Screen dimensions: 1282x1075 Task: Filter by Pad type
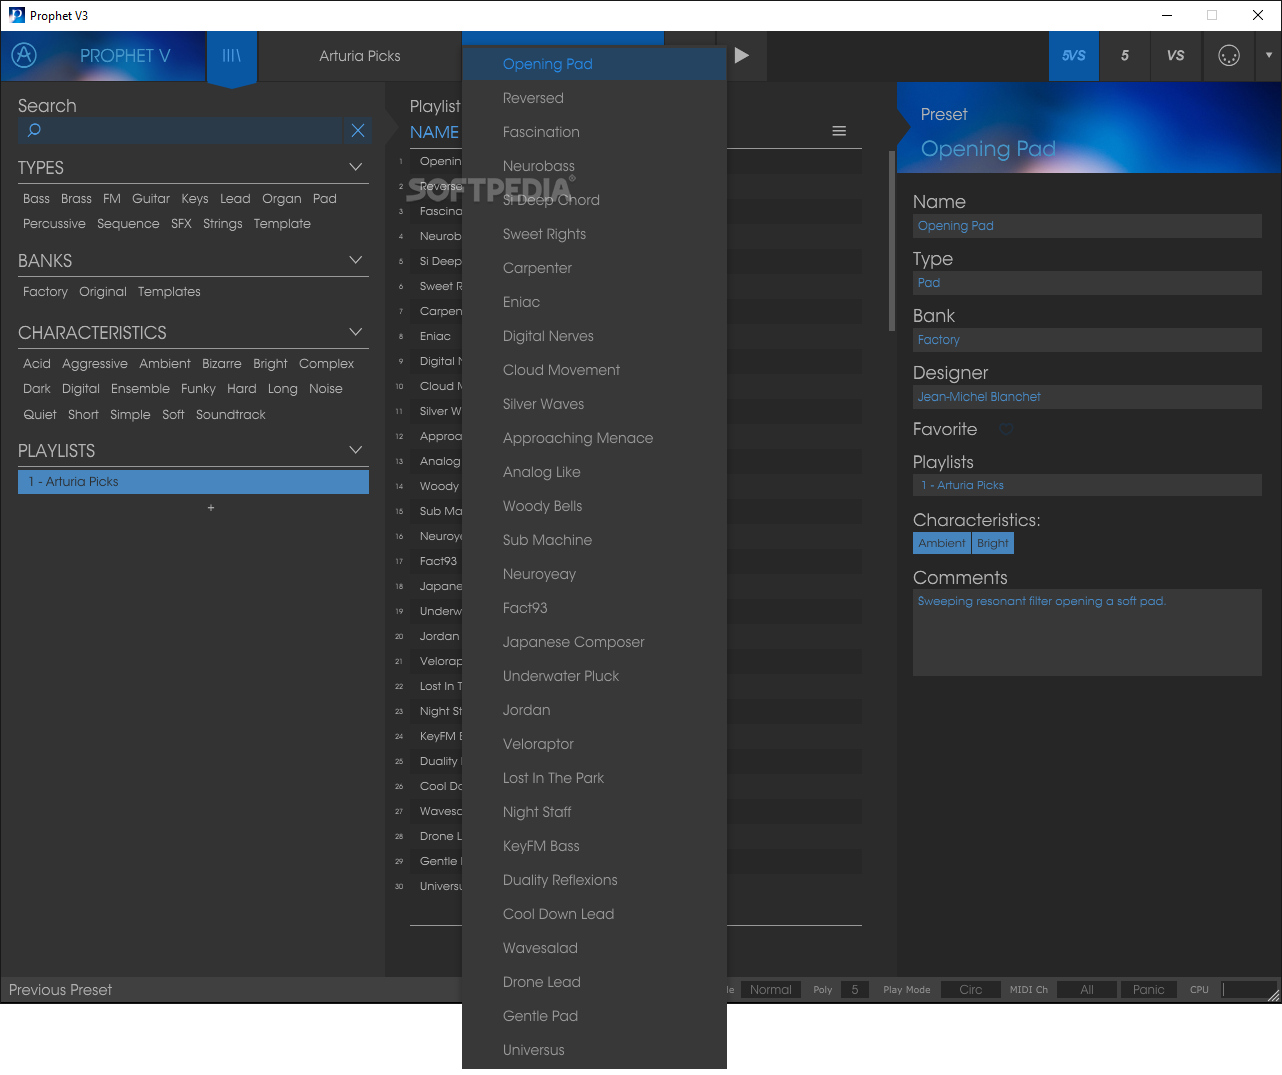(x=325, y=199)
